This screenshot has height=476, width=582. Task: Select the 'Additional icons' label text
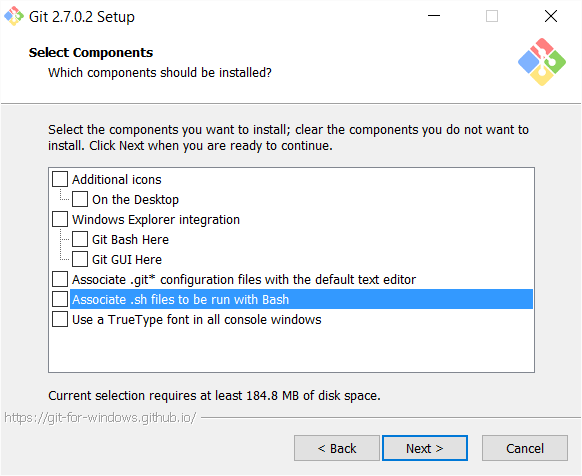(x=117, y=179)
